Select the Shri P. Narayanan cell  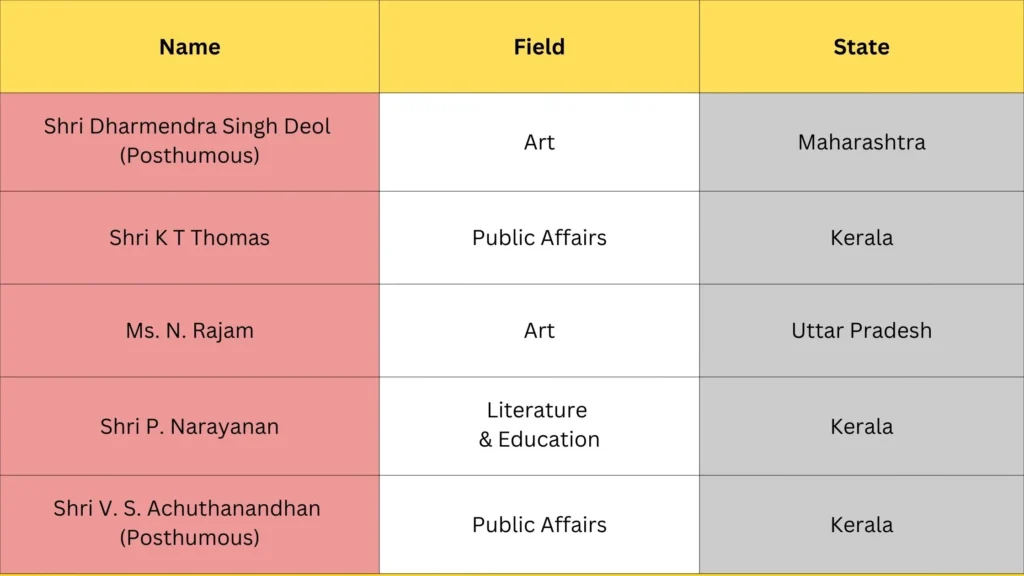pyautogui.click(x=189, y=426)
